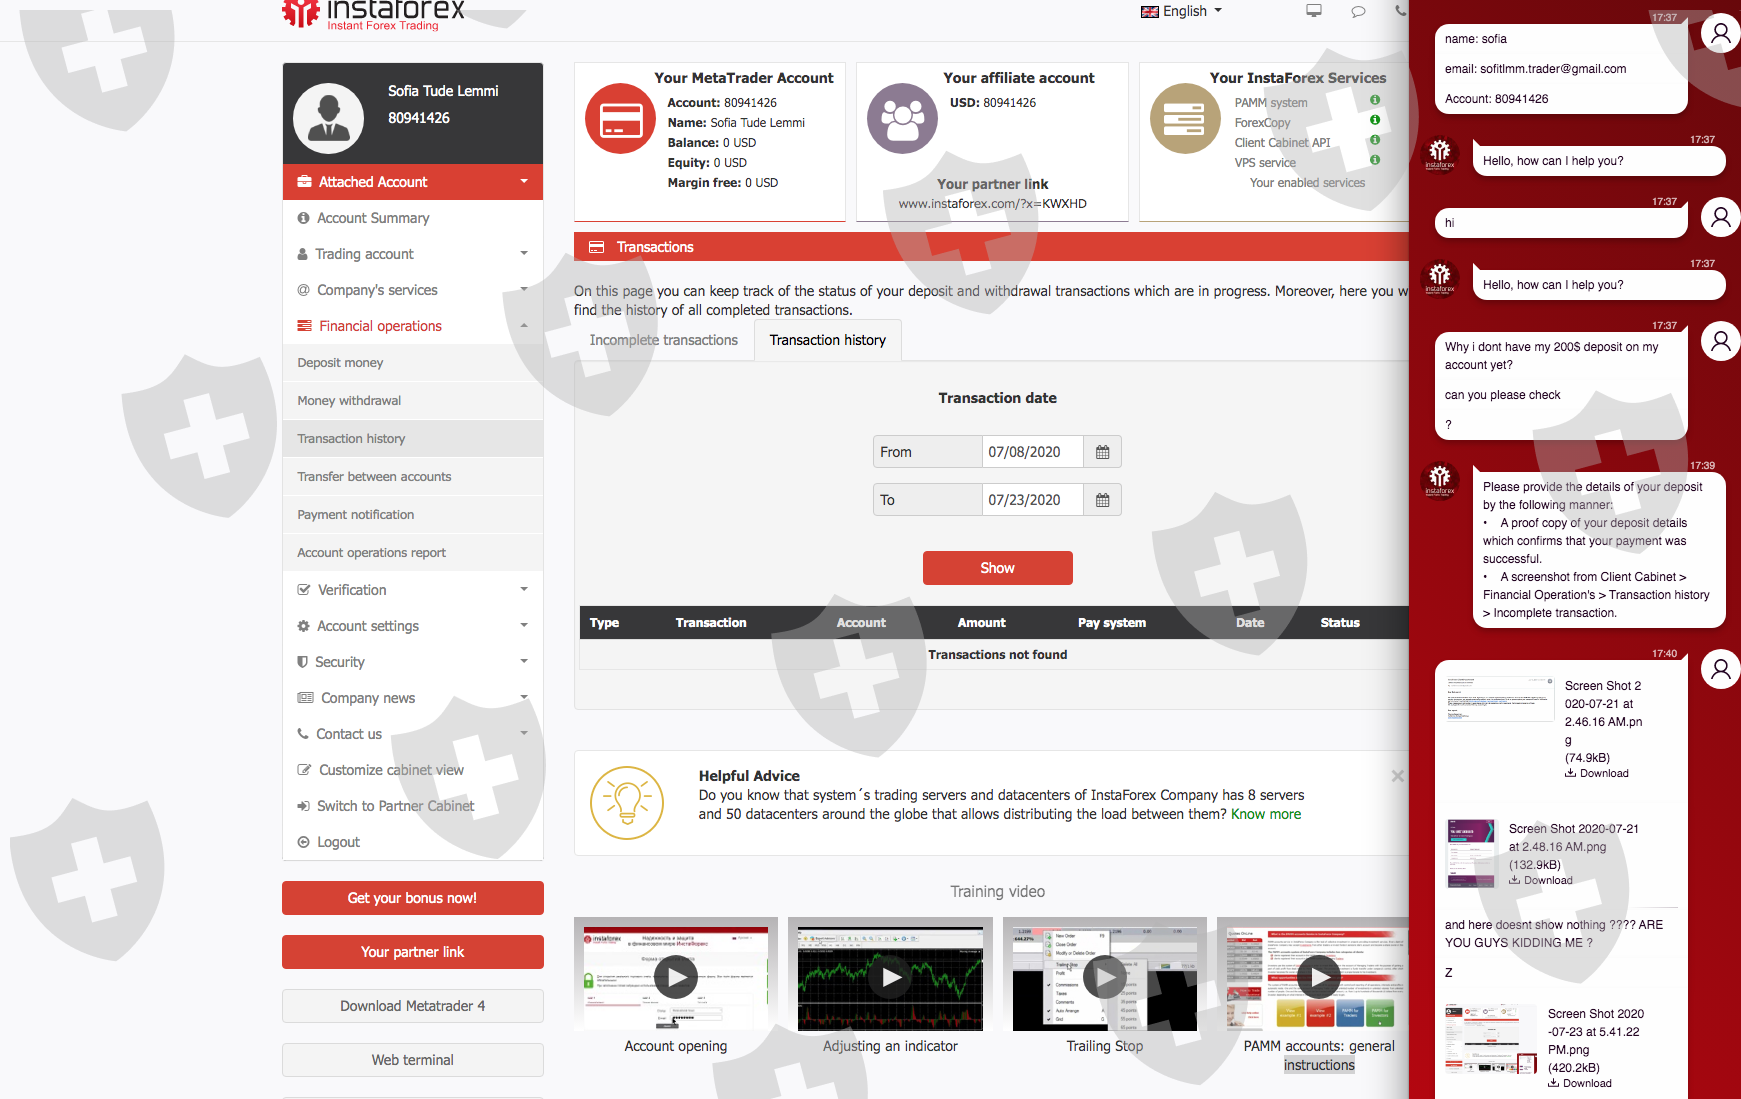Click the Download Metatrader 4 button
Screen dimensions: 1741x1099
[413, 1006]
